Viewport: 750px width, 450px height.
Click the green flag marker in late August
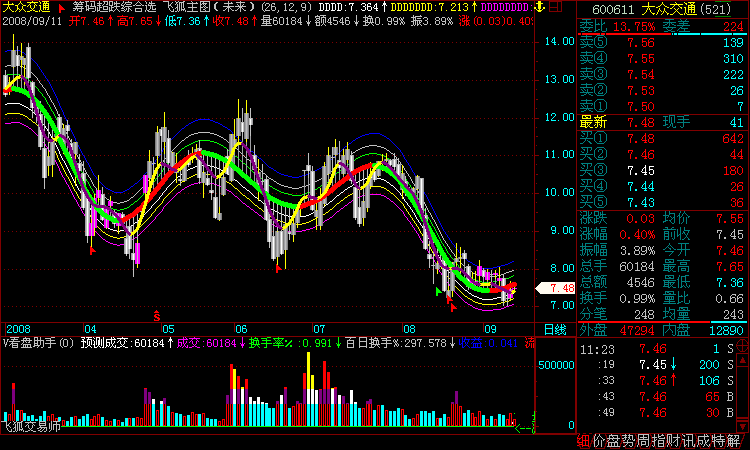click(x=438, y=291)
